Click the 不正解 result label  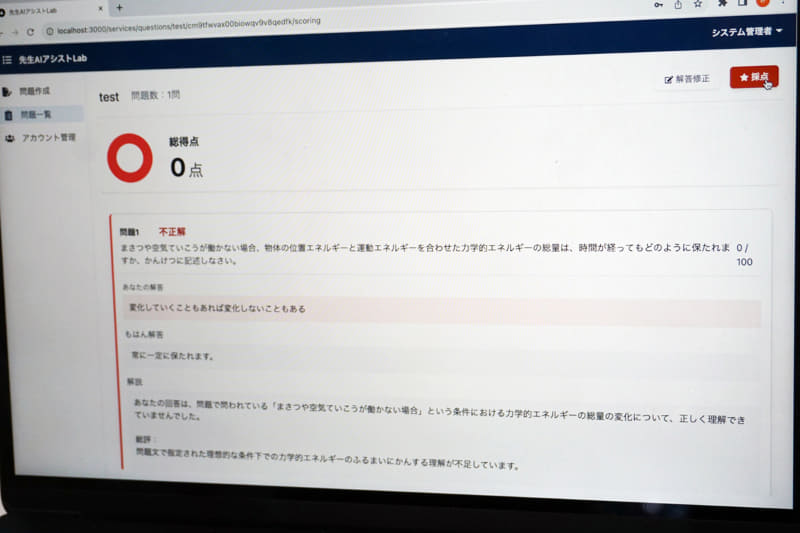click(x=172, y=232)
